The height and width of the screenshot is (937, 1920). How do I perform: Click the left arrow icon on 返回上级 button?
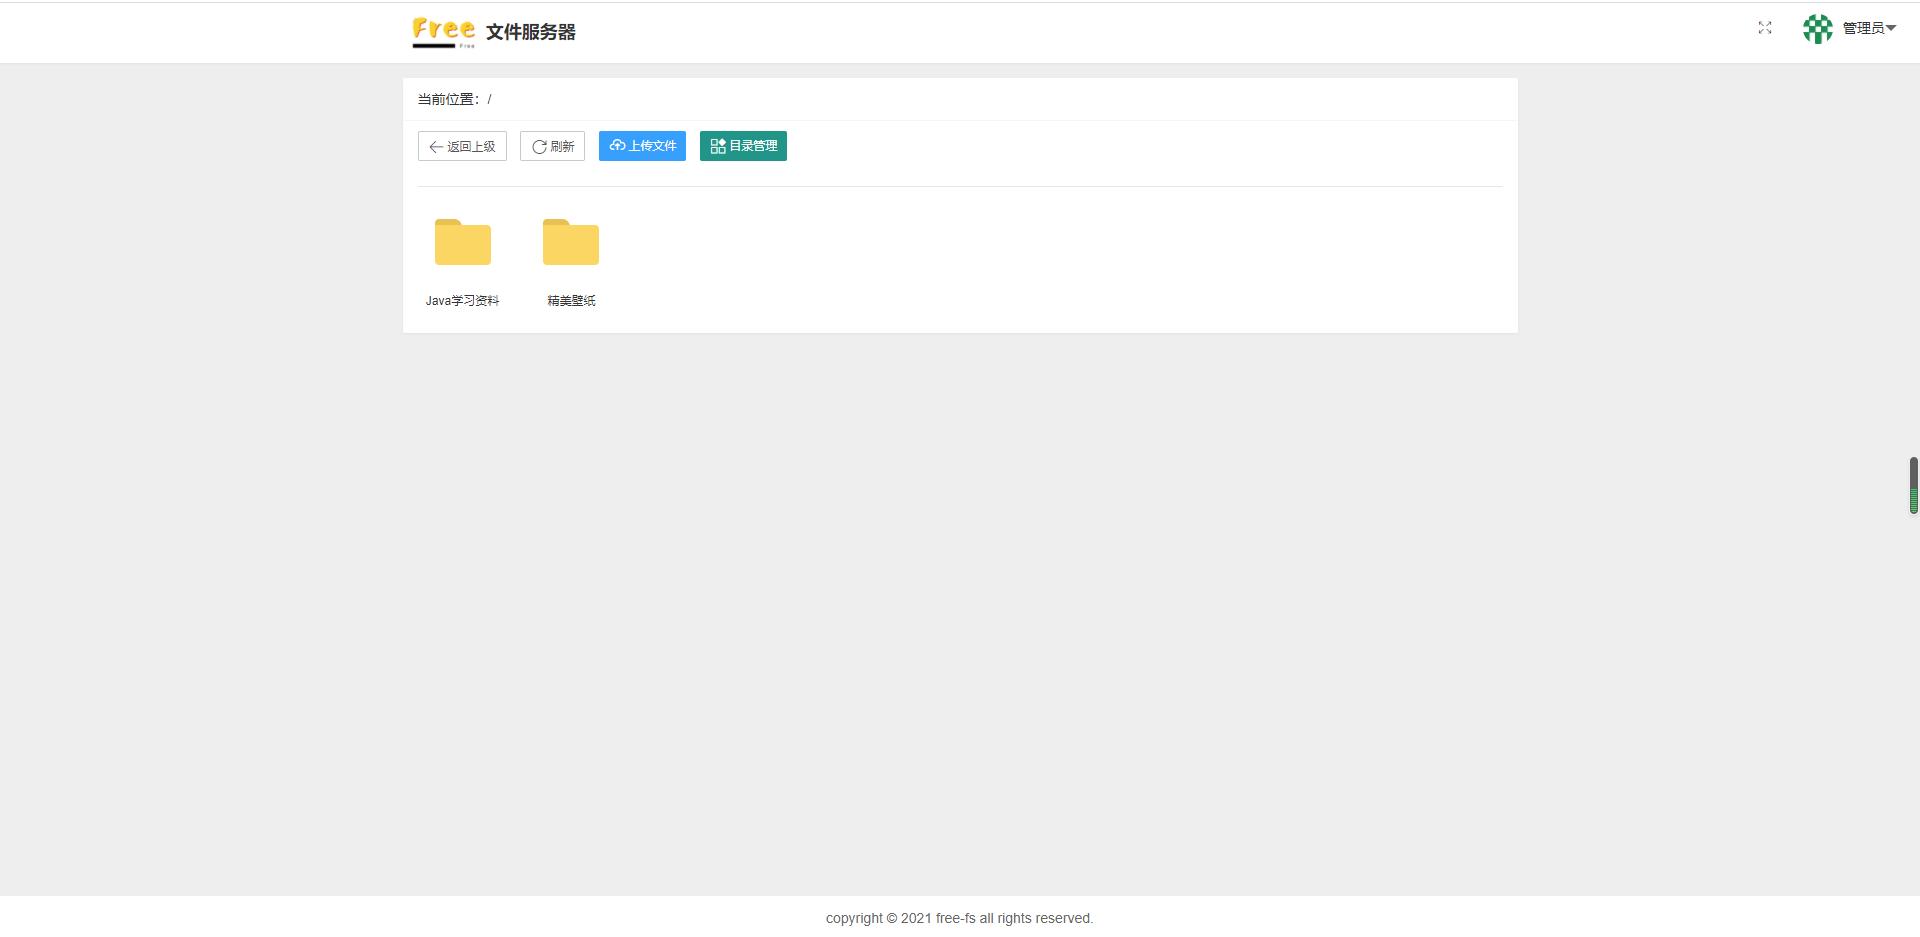tap(436, 146)
